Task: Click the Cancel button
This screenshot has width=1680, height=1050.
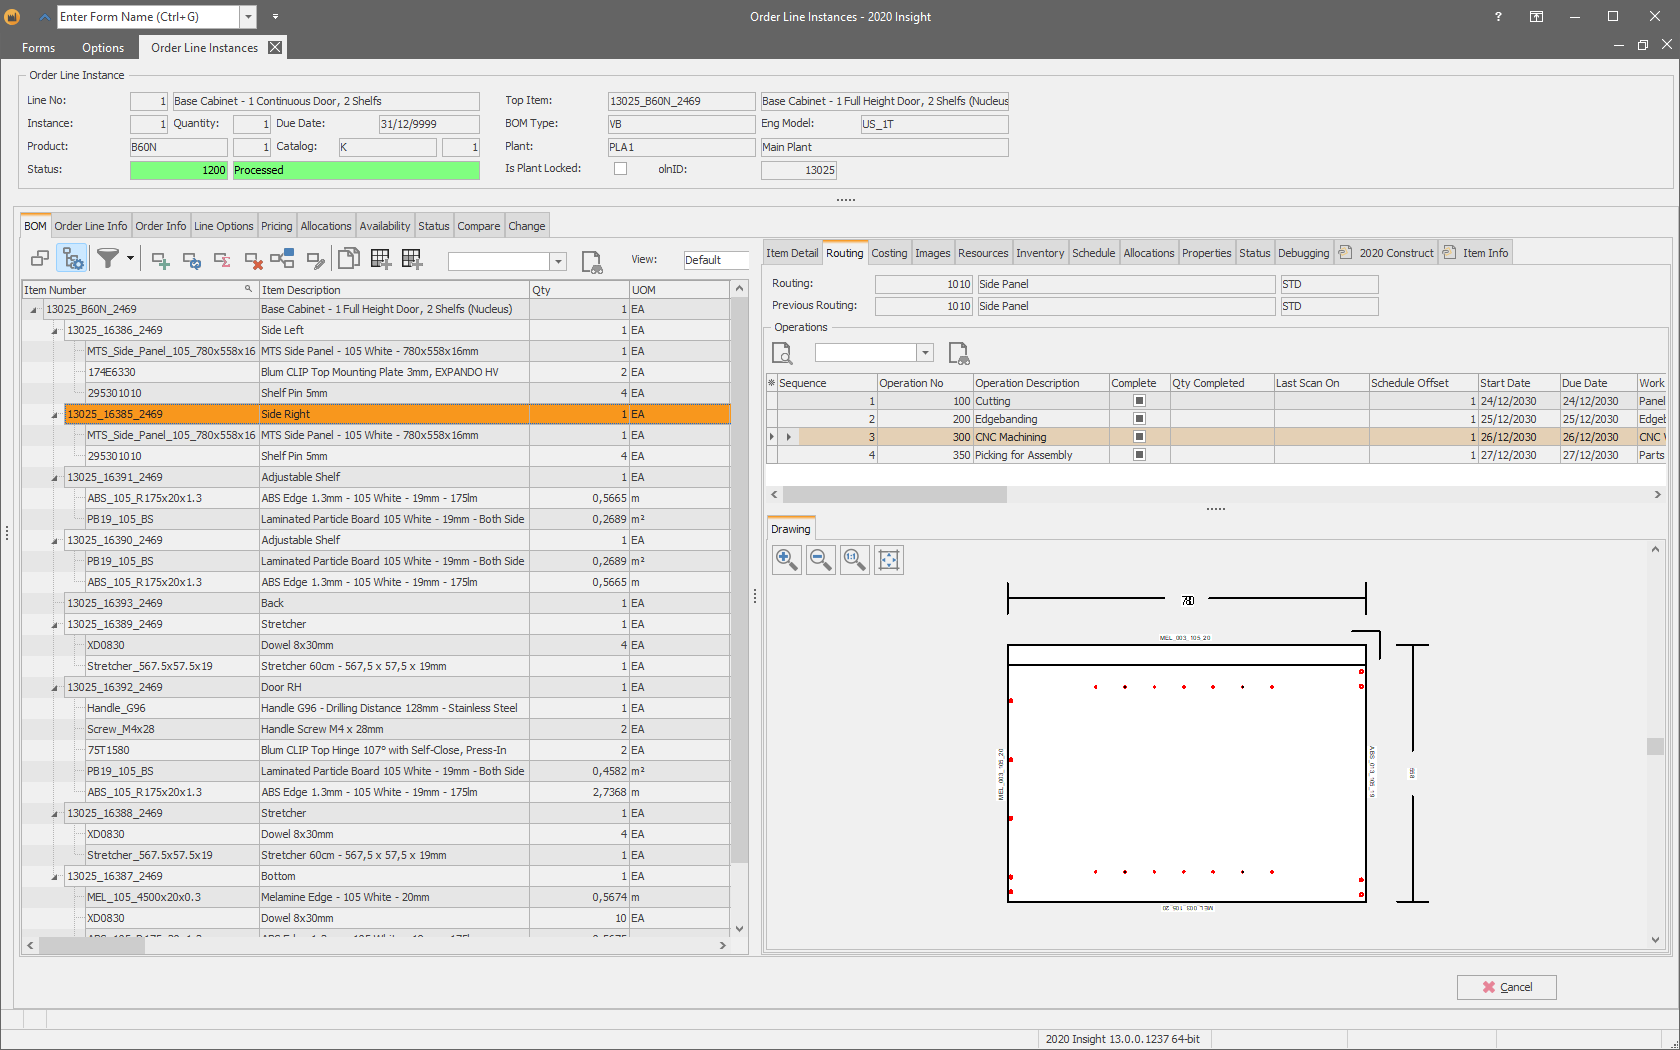Action: pyautogui.click(x=1506, y=987)
